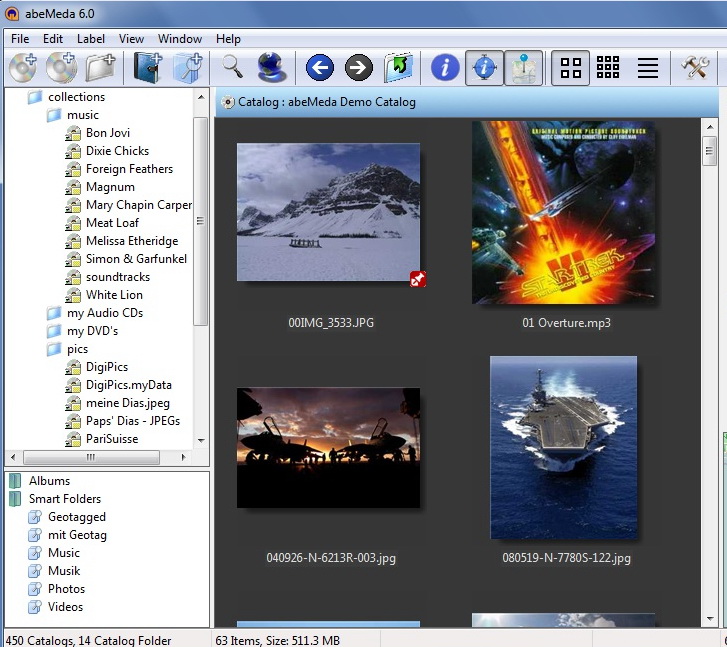Switch to small thumbnails grid view
727x647 pixels.
tap(608, 68)
